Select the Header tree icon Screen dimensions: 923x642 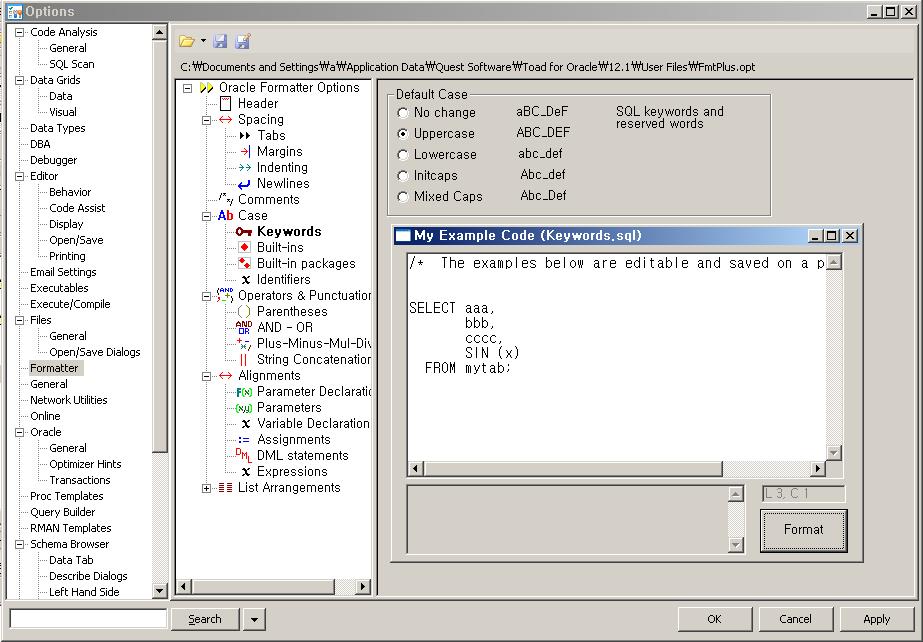tap(225, 104)
